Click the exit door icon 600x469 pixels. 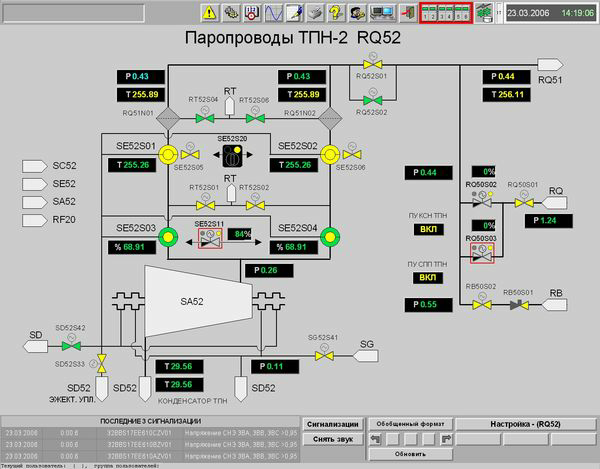[x=408, y=13]
